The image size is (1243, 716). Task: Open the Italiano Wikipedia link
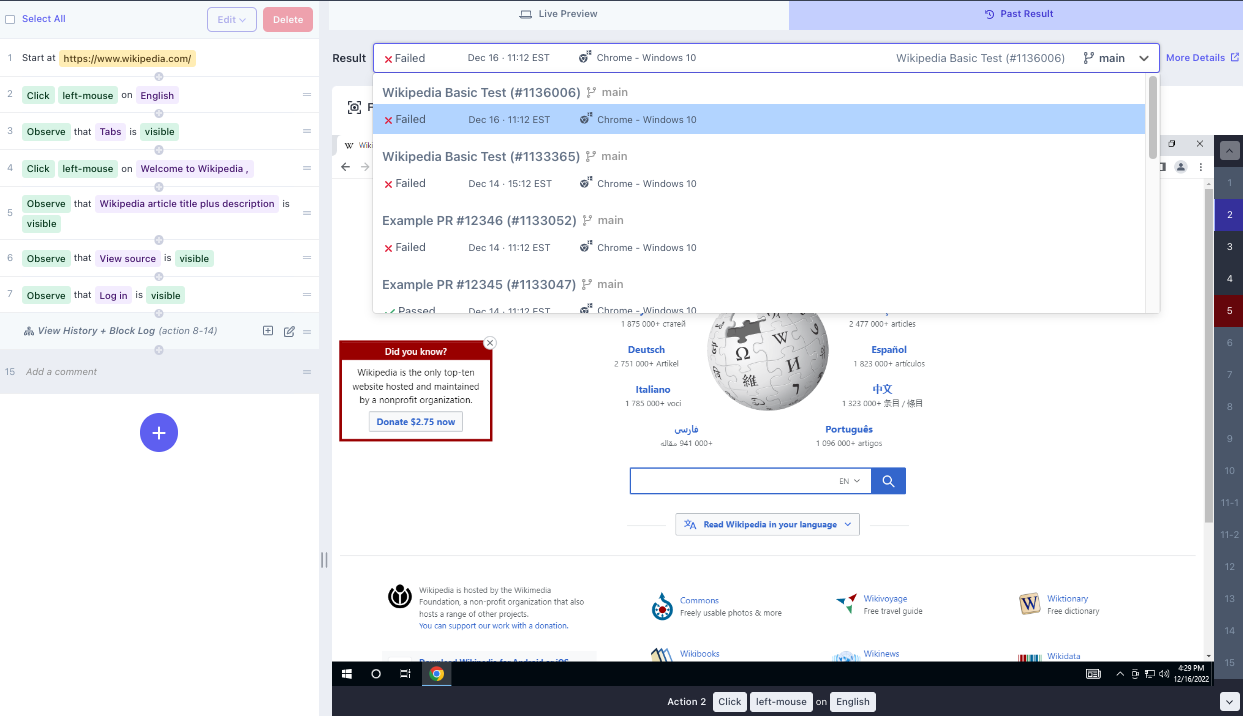coord(653,390)
